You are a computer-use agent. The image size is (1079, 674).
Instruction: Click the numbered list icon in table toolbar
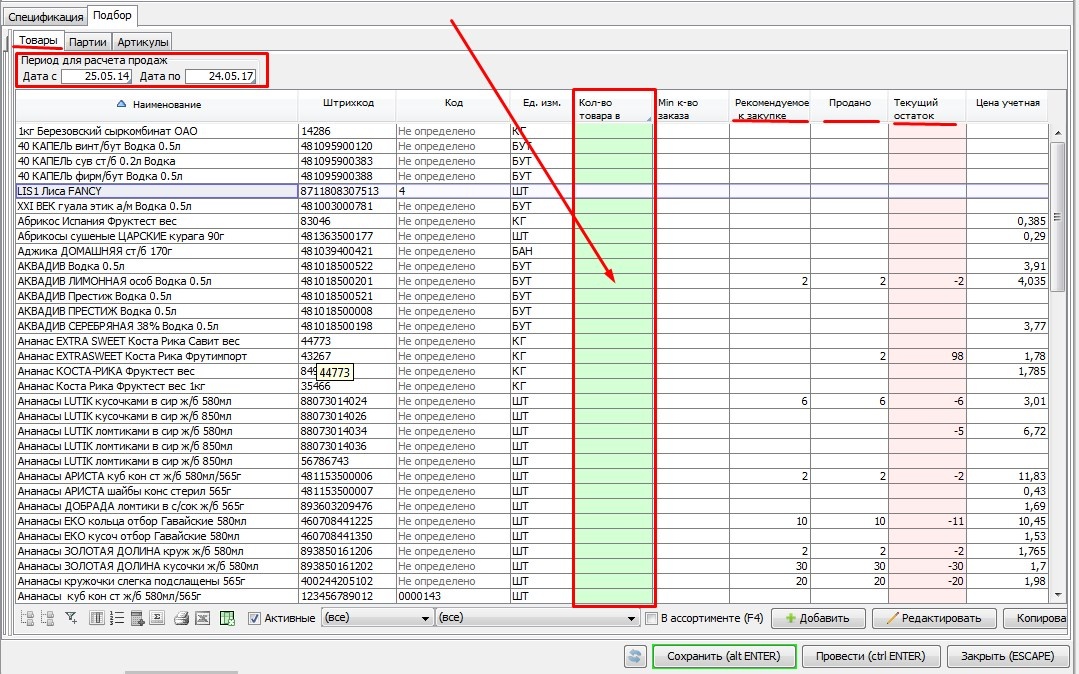117,618
